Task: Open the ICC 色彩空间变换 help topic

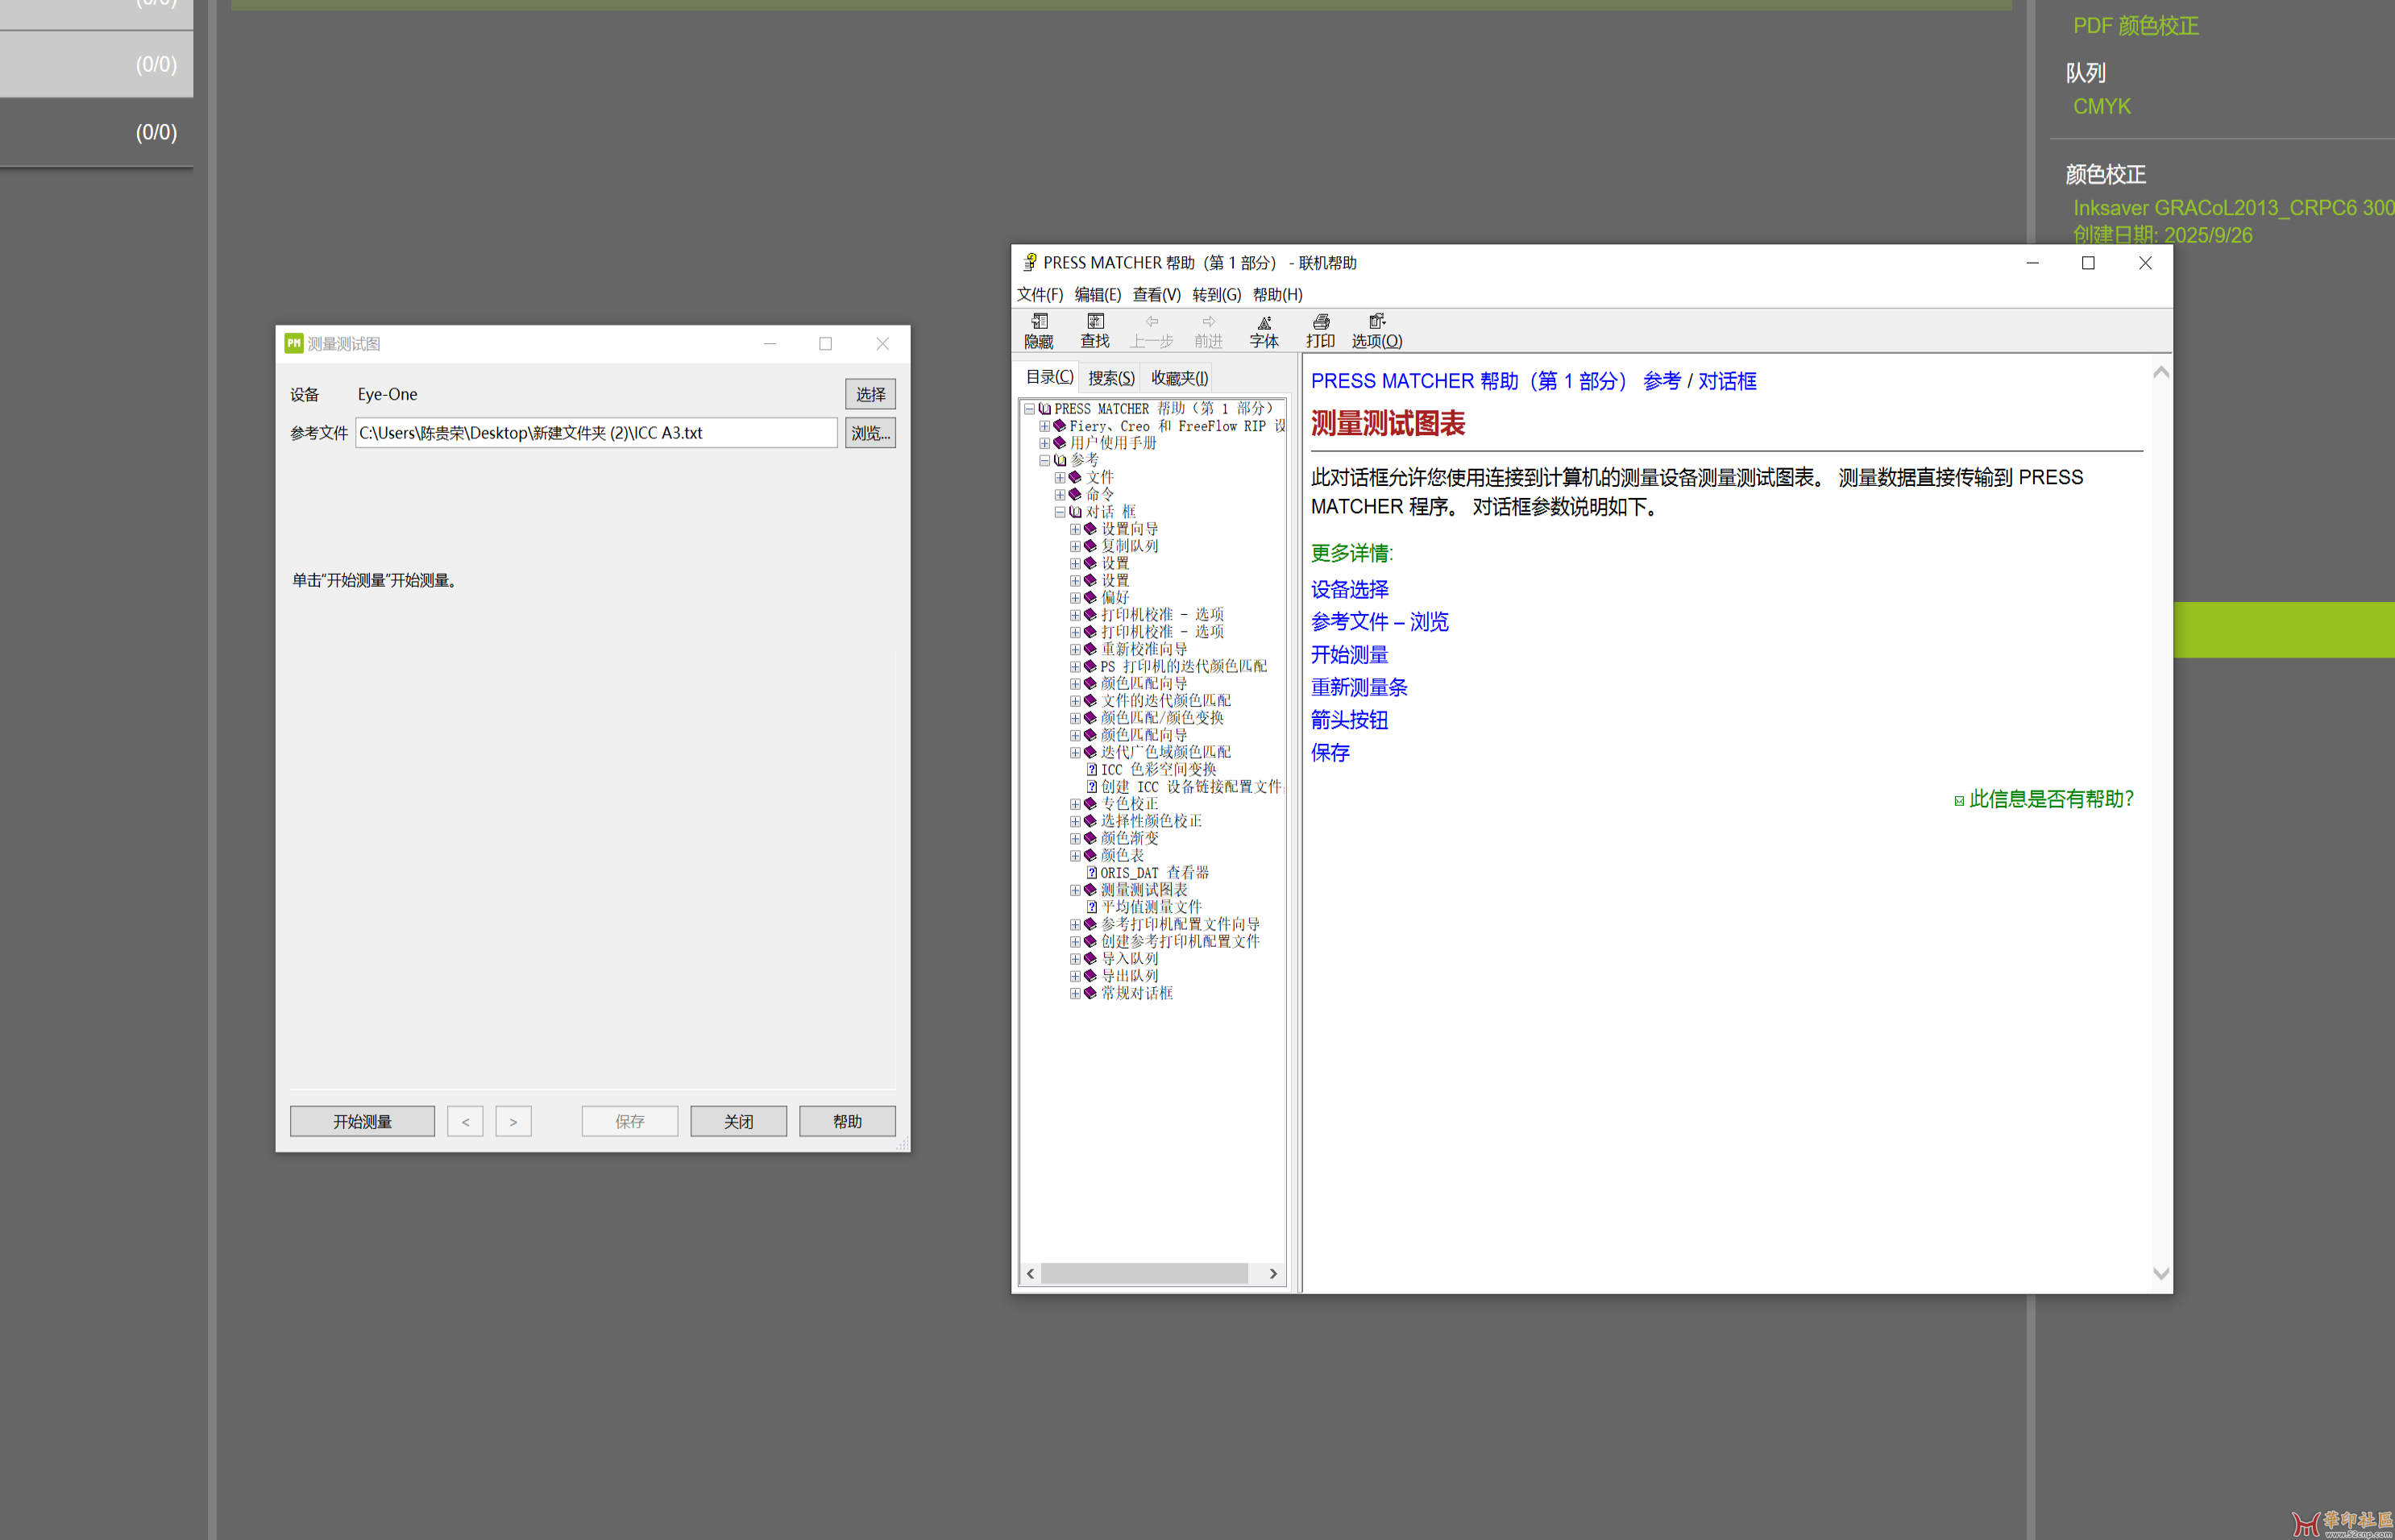Action: pos(1158,770)
